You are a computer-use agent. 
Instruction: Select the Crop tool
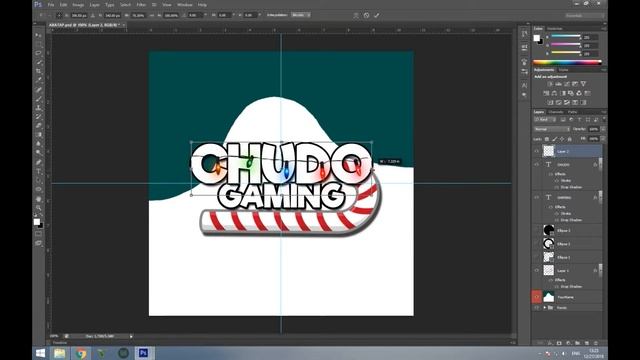(39, 71)
